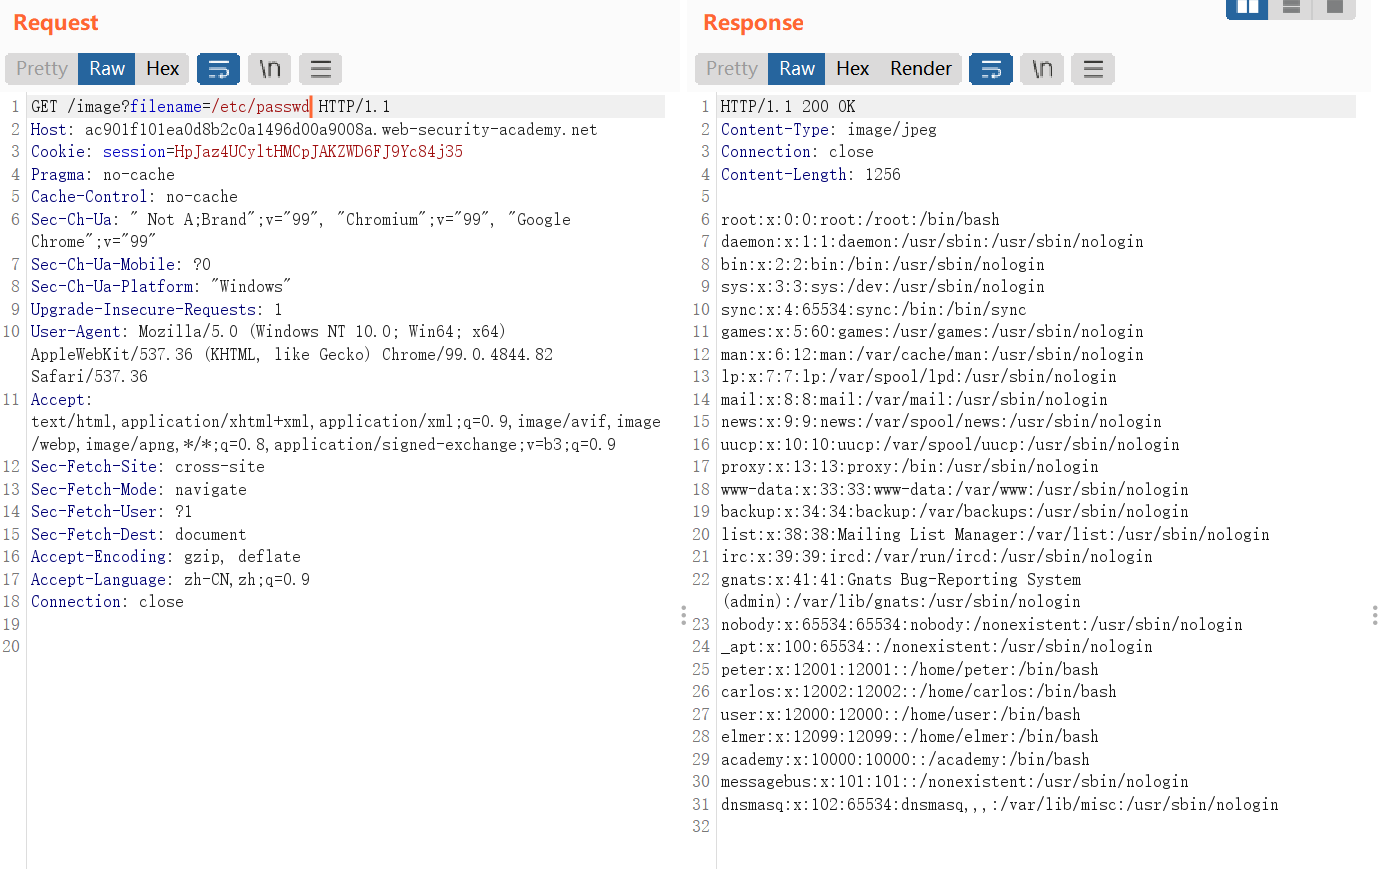This screenshot has width=1379, height=869.
Task: Click the elmer user passwd entry
Action: [910, 736]
